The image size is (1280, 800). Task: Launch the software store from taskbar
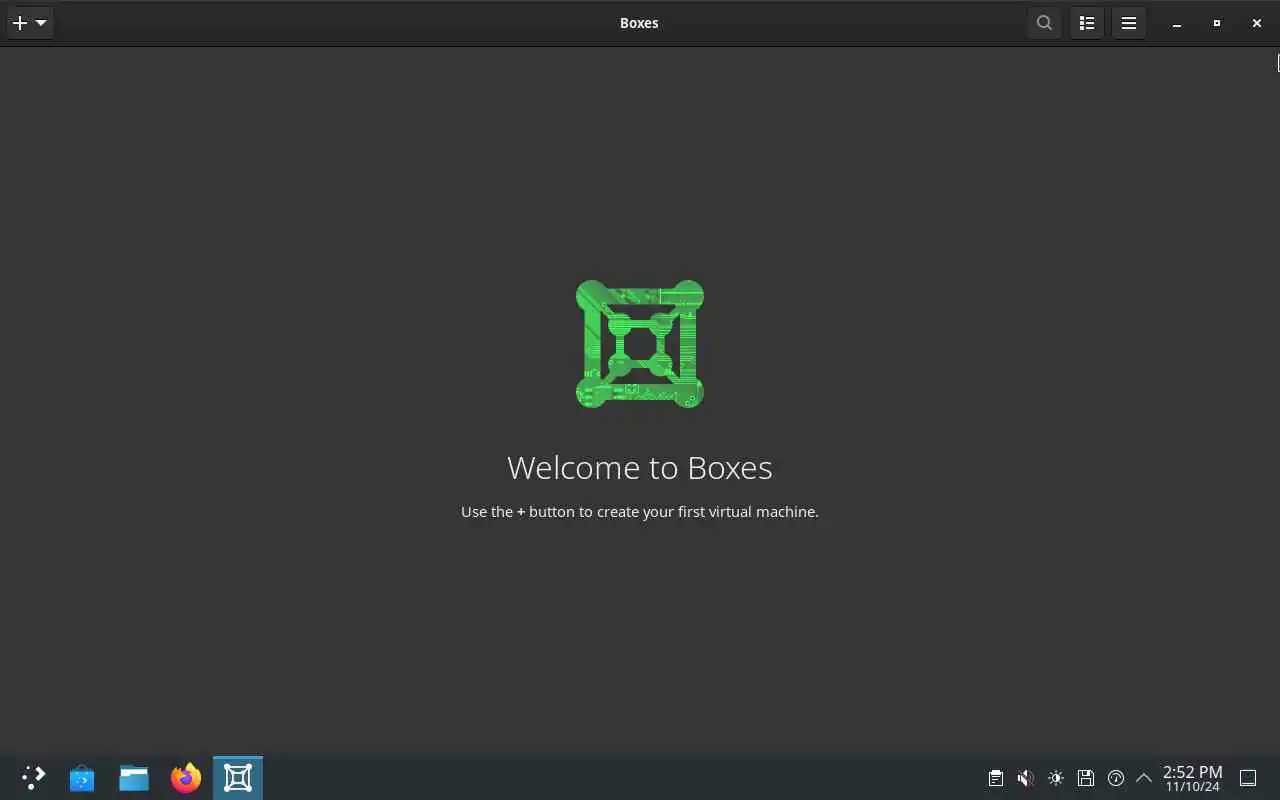(82, 778)
